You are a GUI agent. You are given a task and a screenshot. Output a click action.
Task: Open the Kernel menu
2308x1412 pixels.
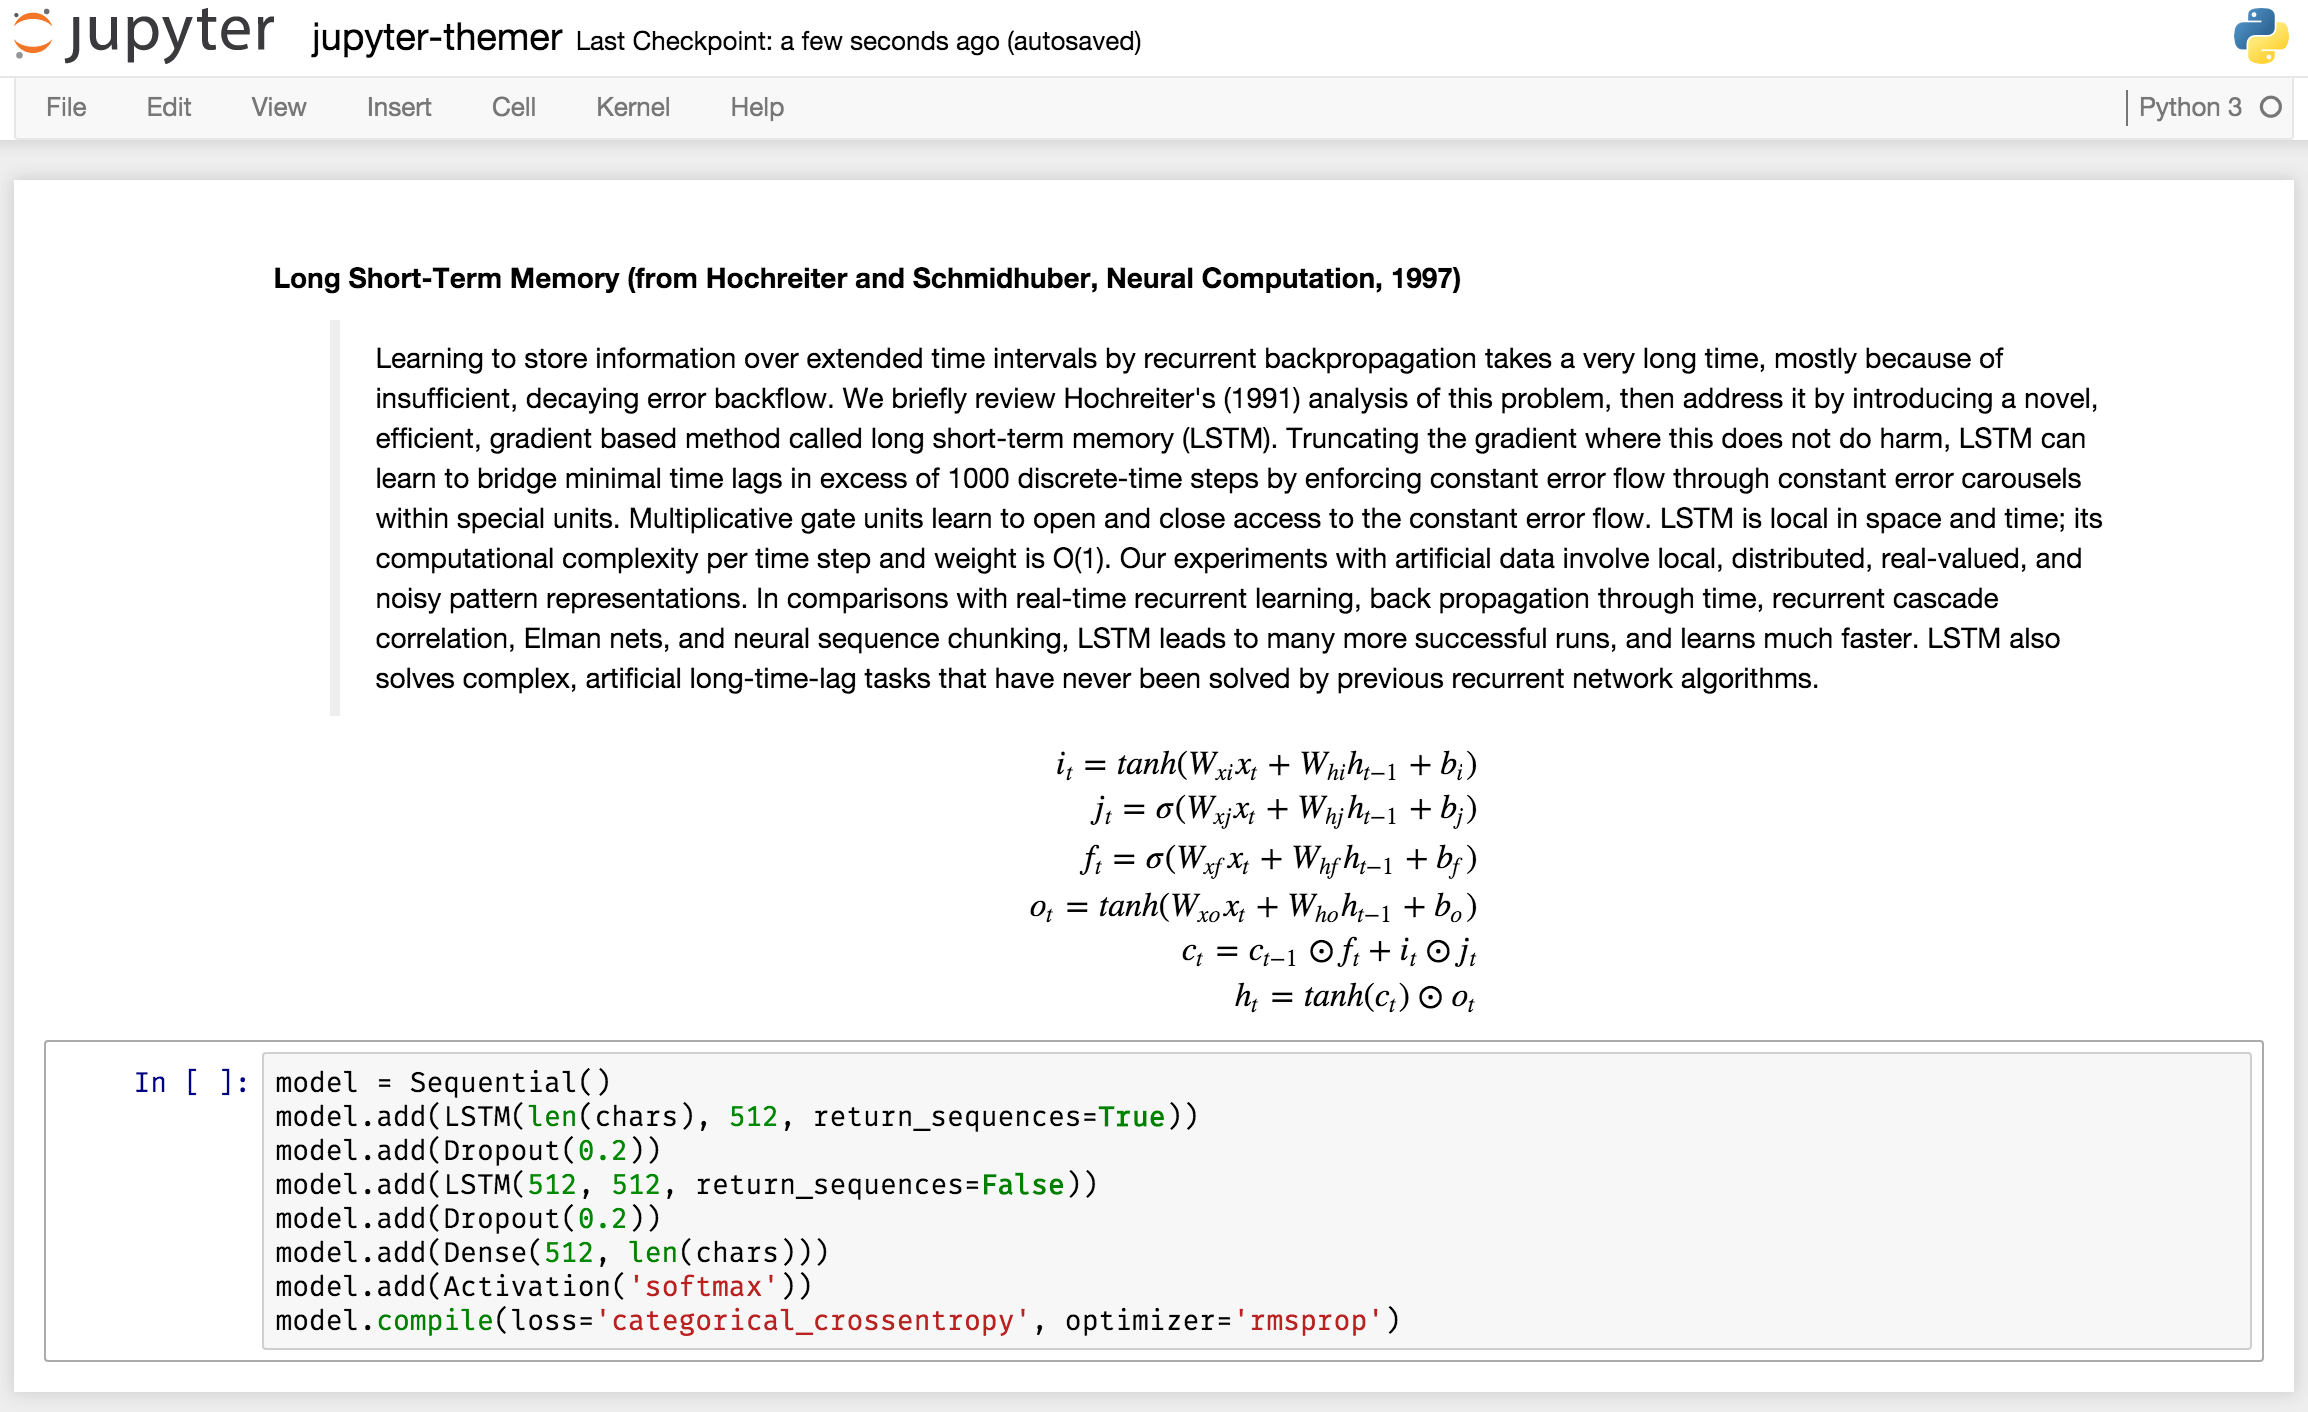coord(632,107)
